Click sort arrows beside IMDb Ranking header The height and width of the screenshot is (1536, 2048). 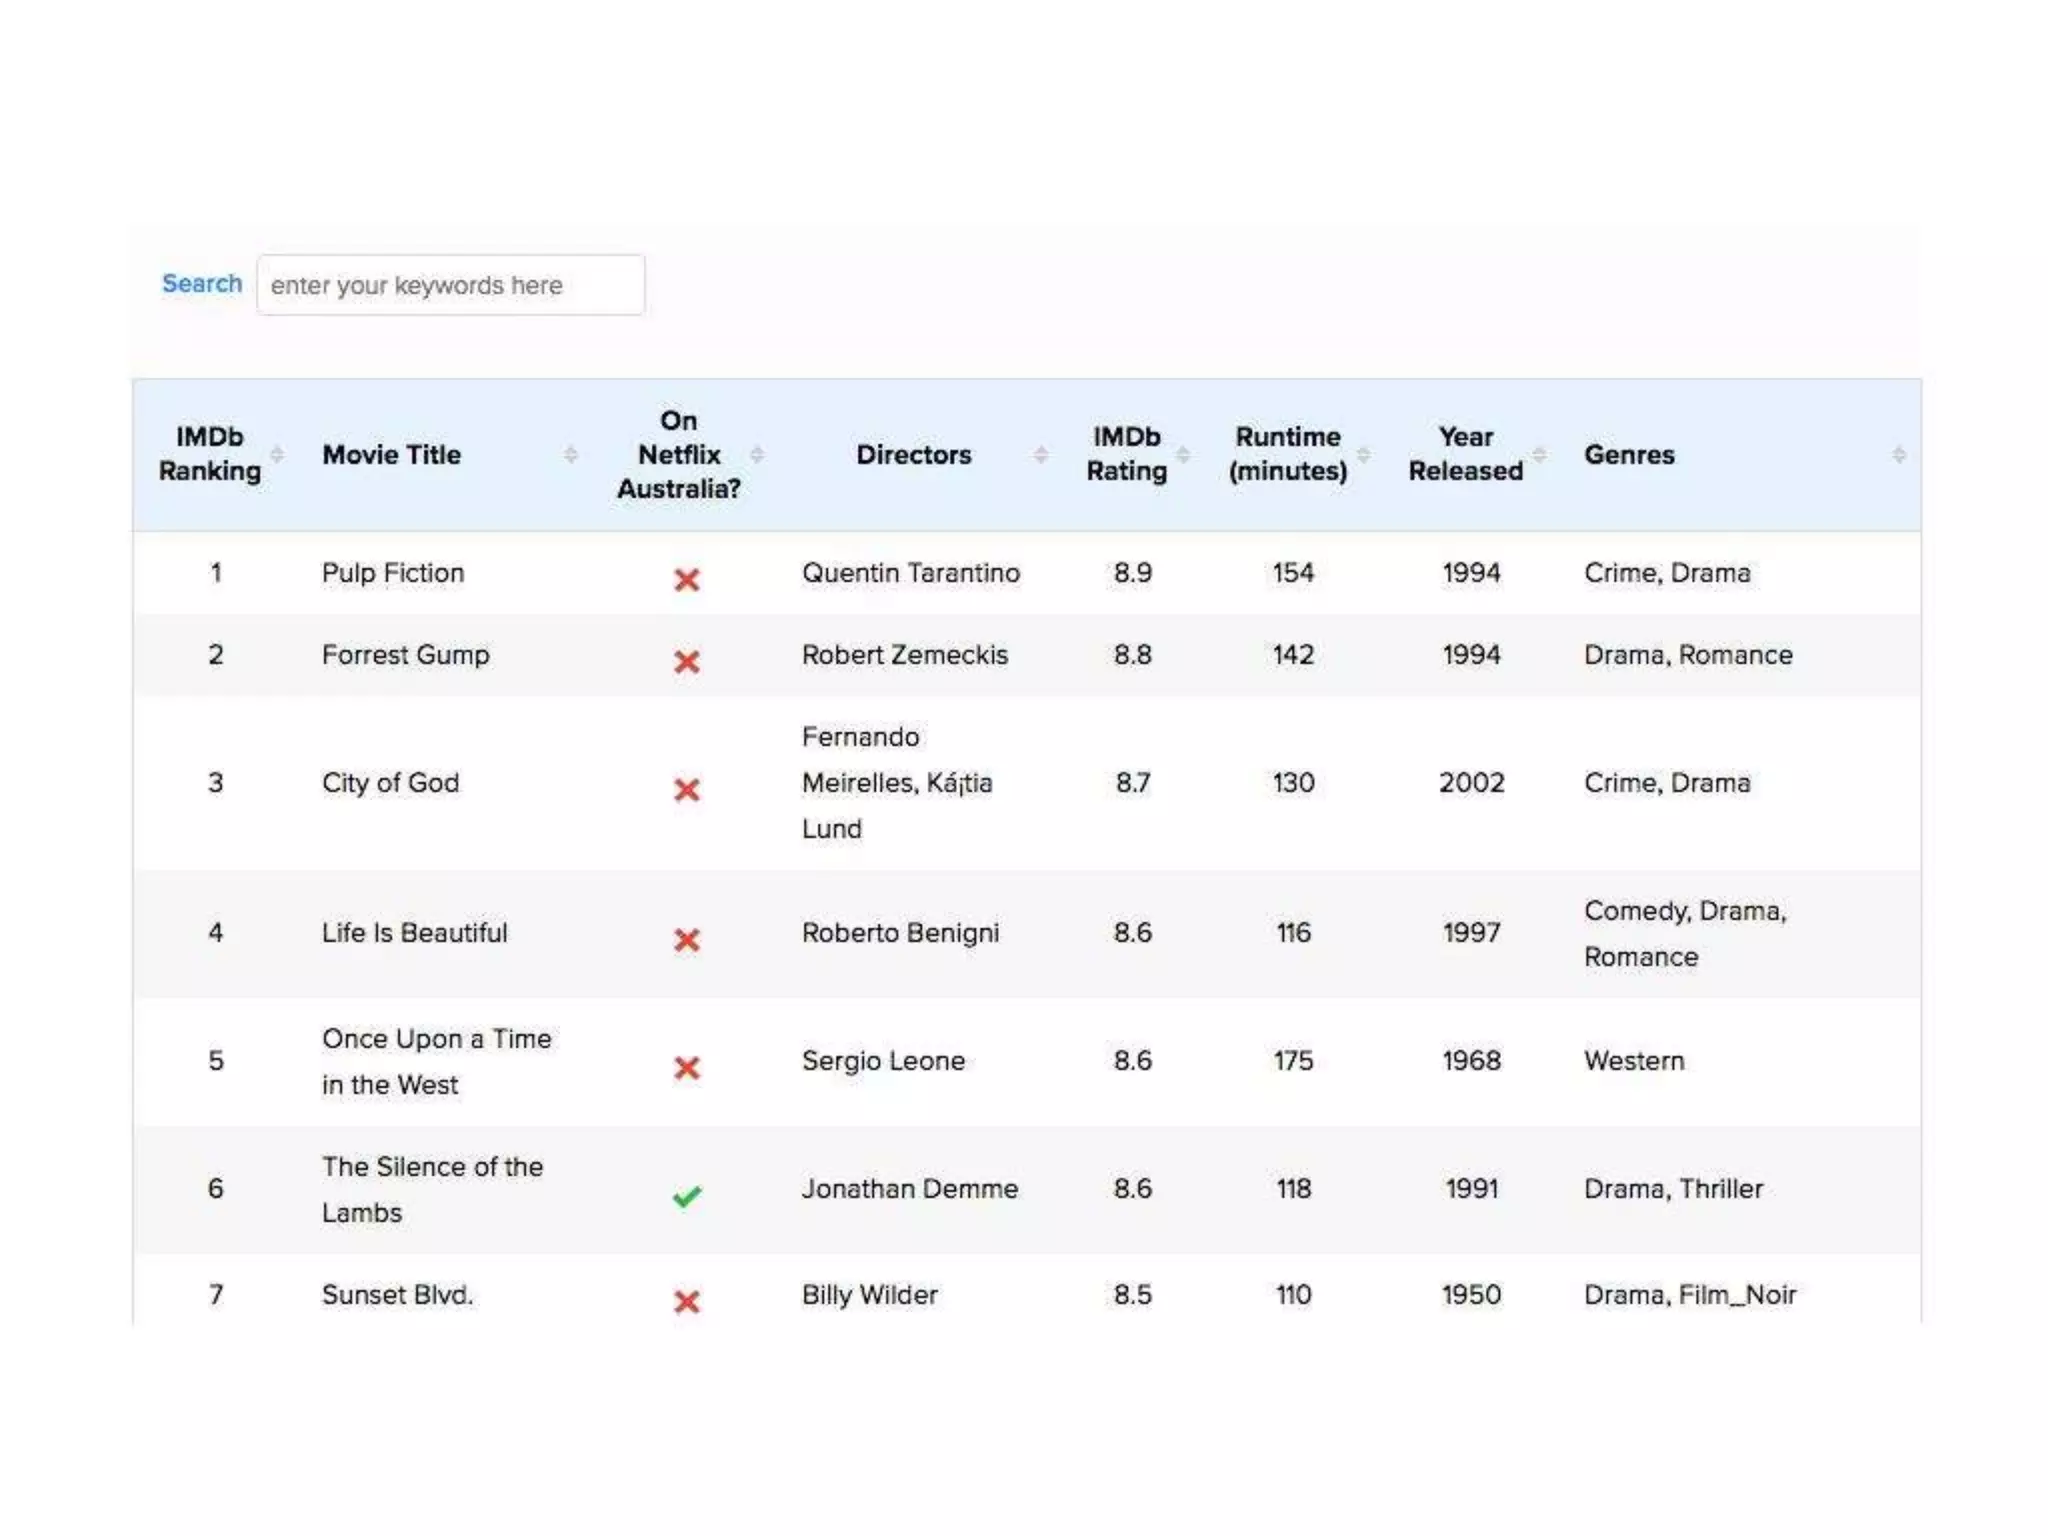[277, 455]
